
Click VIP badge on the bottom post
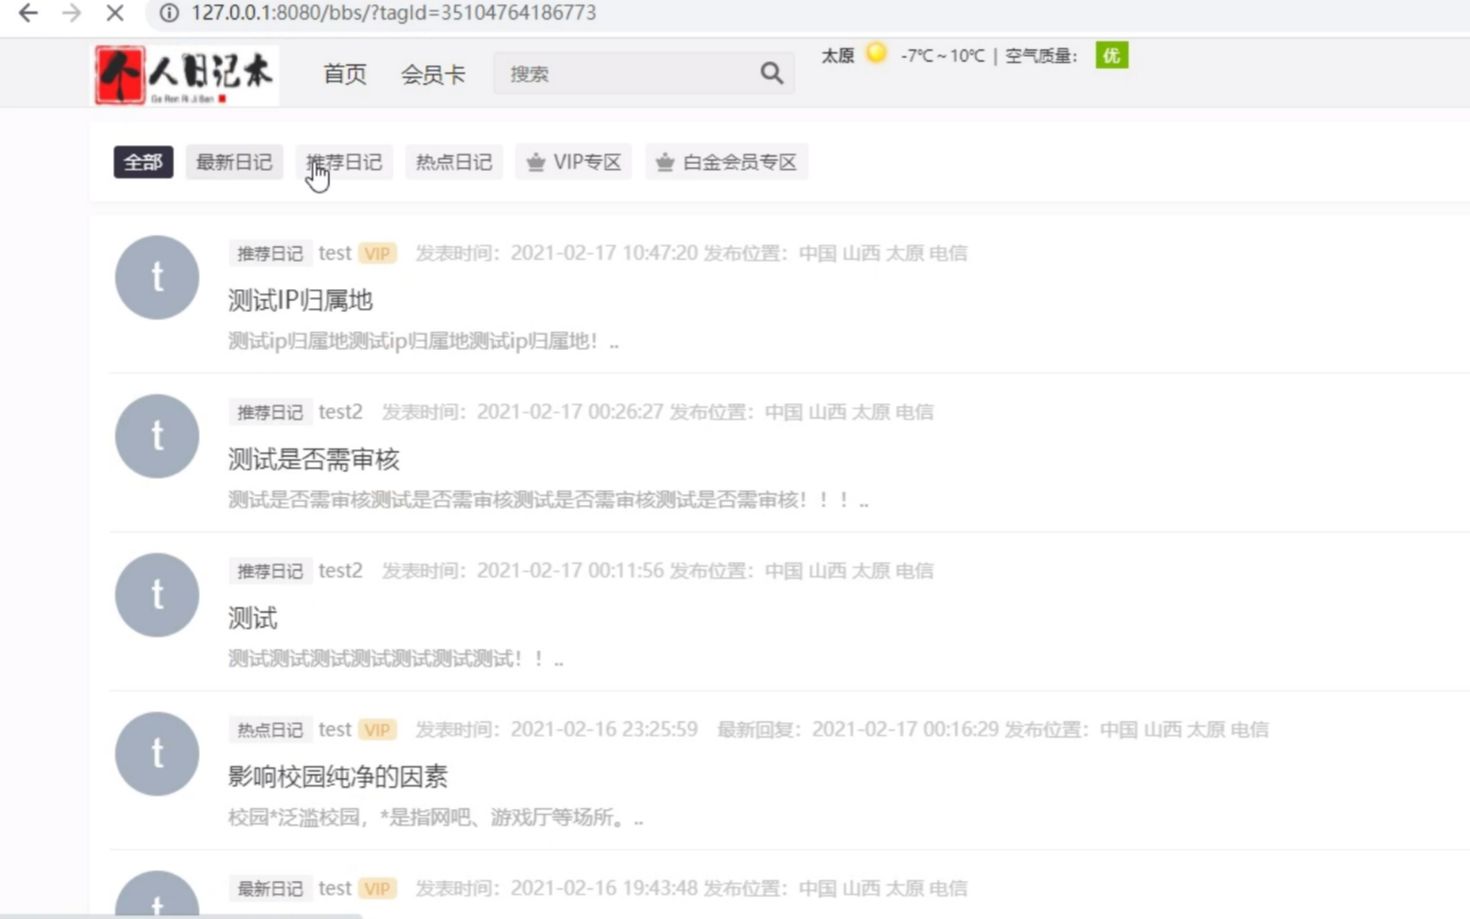point(377,889)
